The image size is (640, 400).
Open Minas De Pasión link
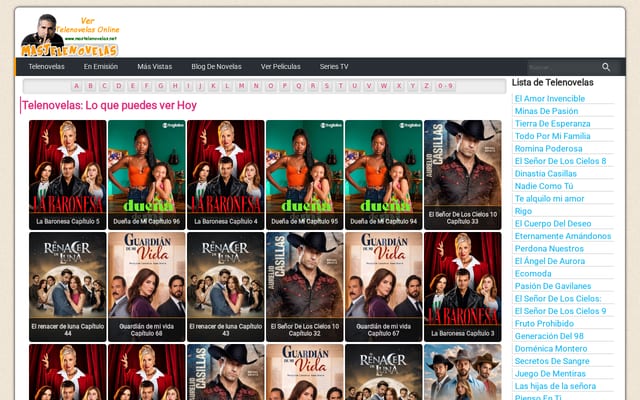[x=547, y=111]
